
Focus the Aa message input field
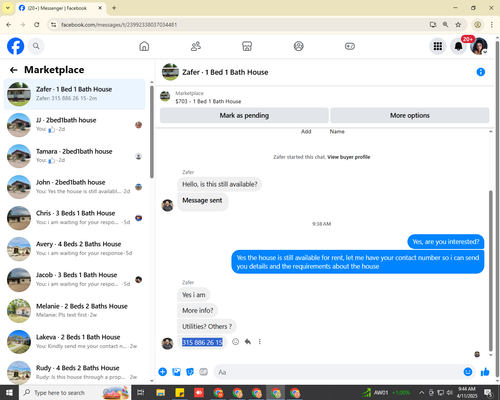pos(338,372)
